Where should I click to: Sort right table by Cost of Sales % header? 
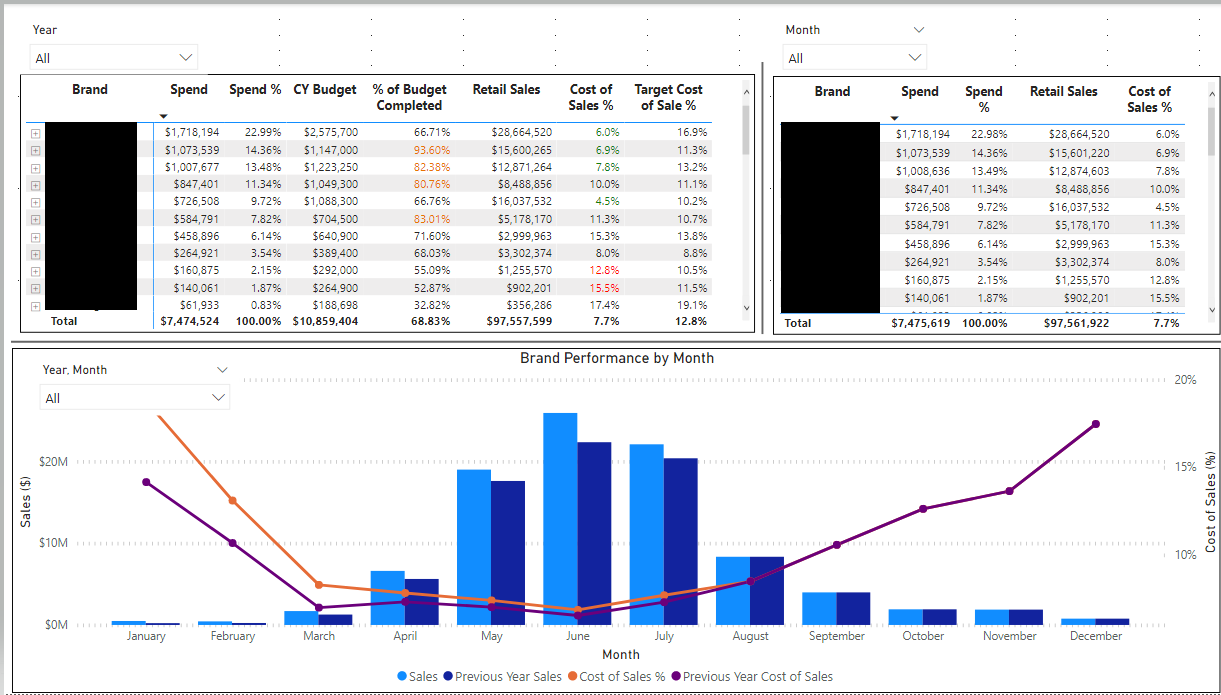click(x=1149, y=99)
